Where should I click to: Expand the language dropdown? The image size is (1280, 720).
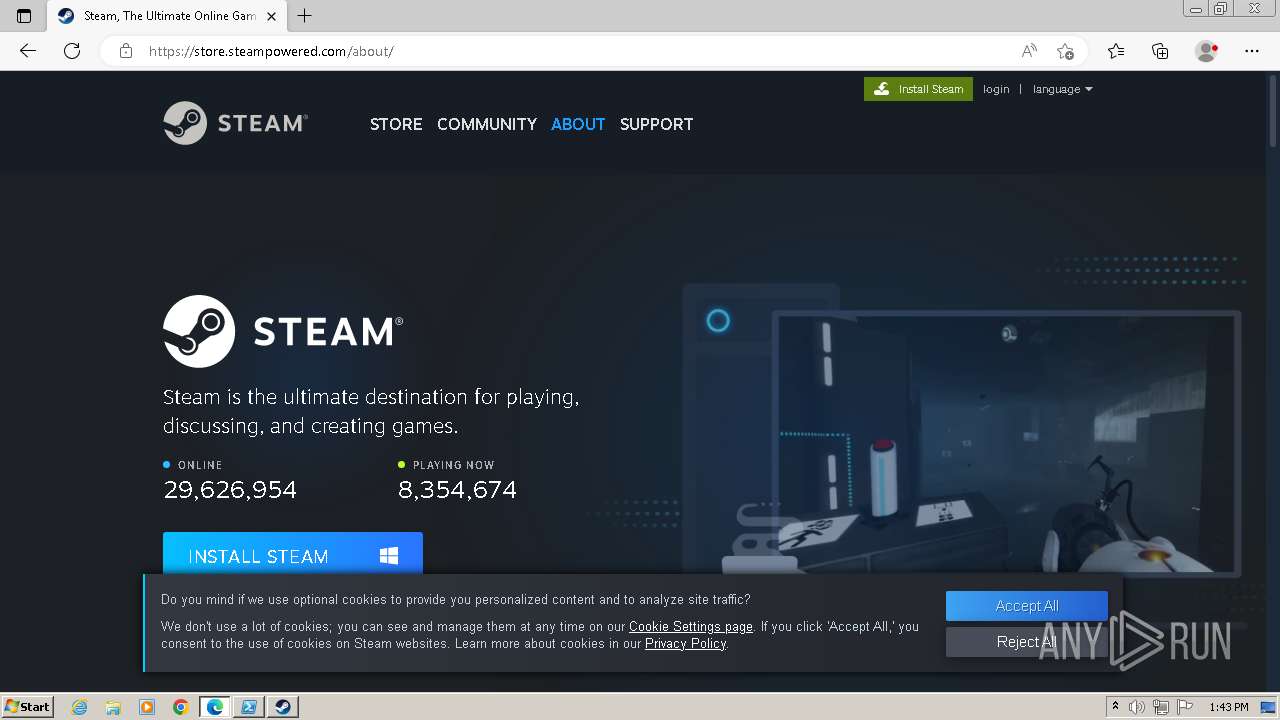1062,89
